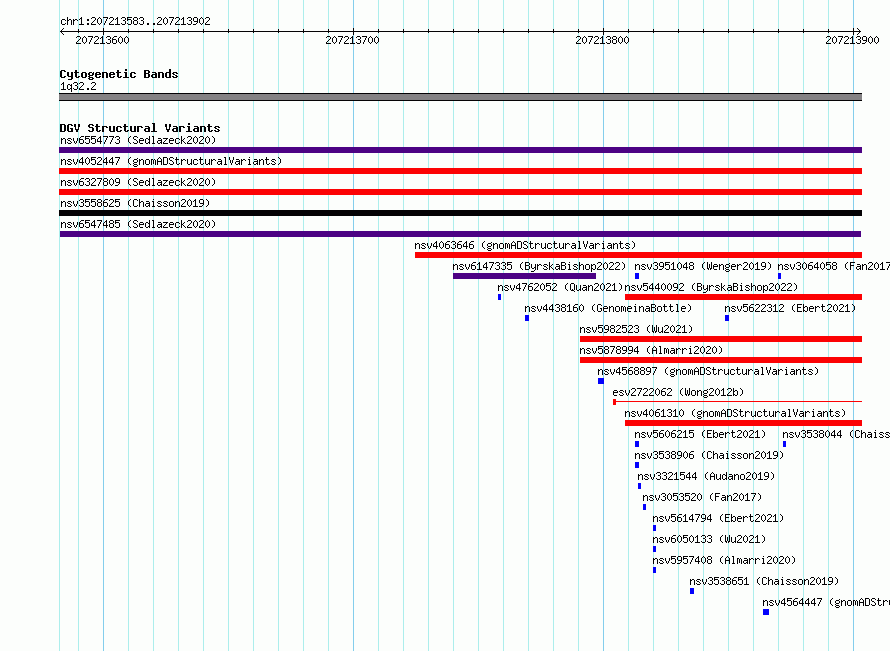Click the blue marker under nsv3538906
890x651 pixels.
637,465
